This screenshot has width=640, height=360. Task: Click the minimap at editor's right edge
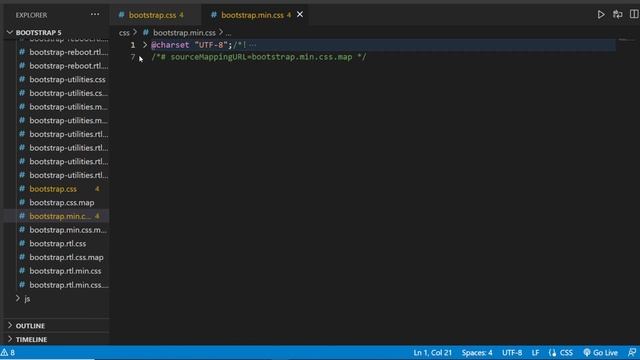coord(626,40)
